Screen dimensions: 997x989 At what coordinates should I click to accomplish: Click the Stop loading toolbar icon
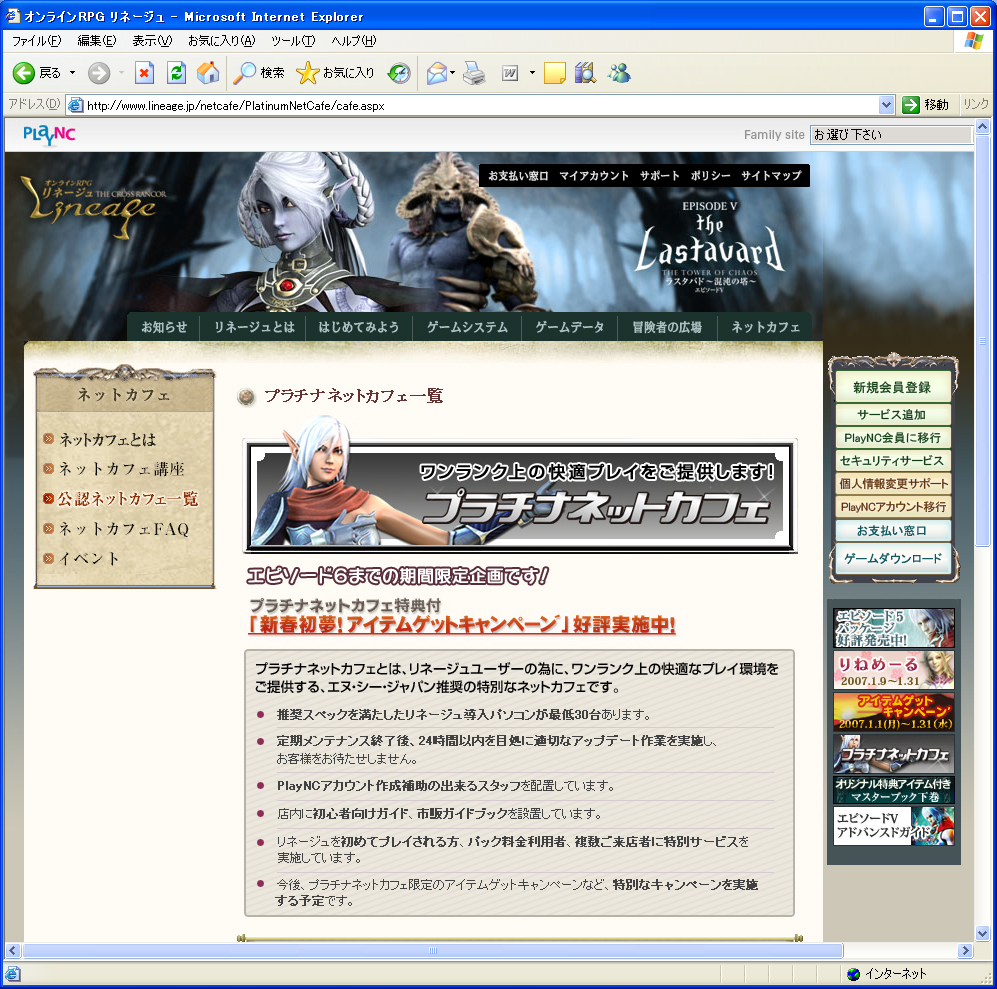tap(144, 73)
